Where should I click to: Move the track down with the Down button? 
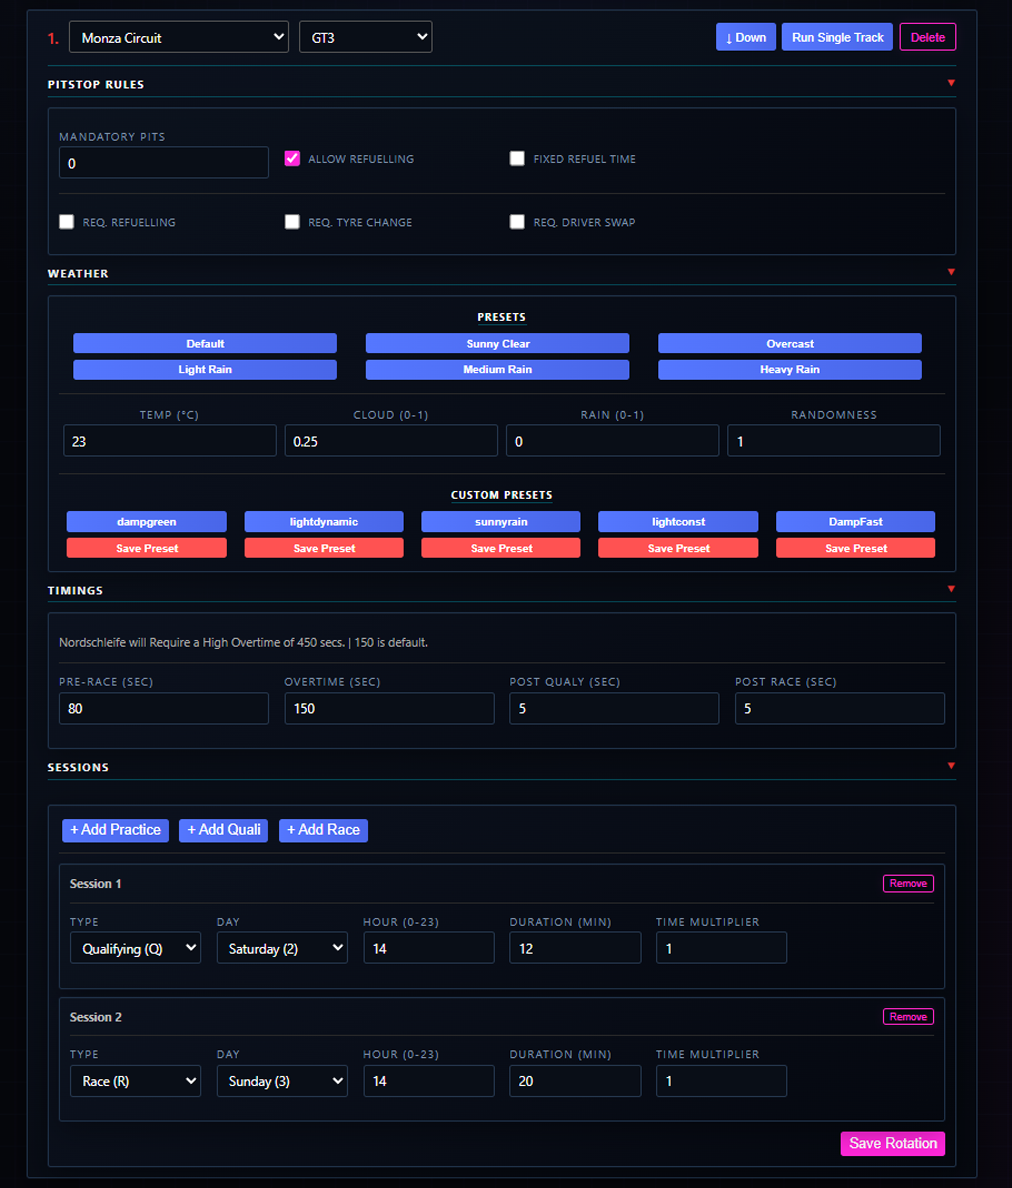pos(745,37)
